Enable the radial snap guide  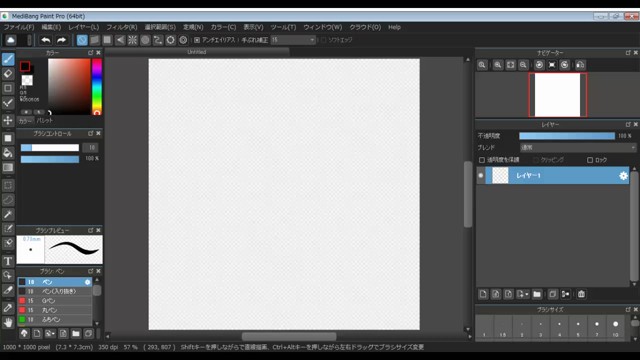coord(133,40)
